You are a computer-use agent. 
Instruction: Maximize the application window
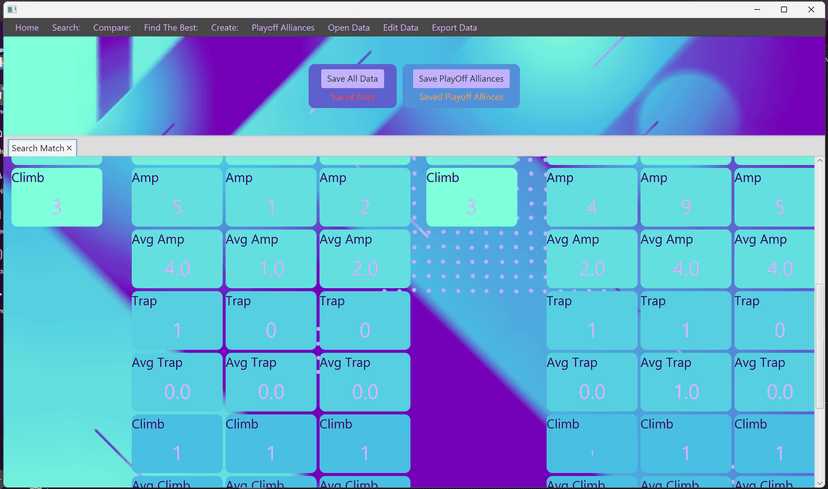click(784, 9)
